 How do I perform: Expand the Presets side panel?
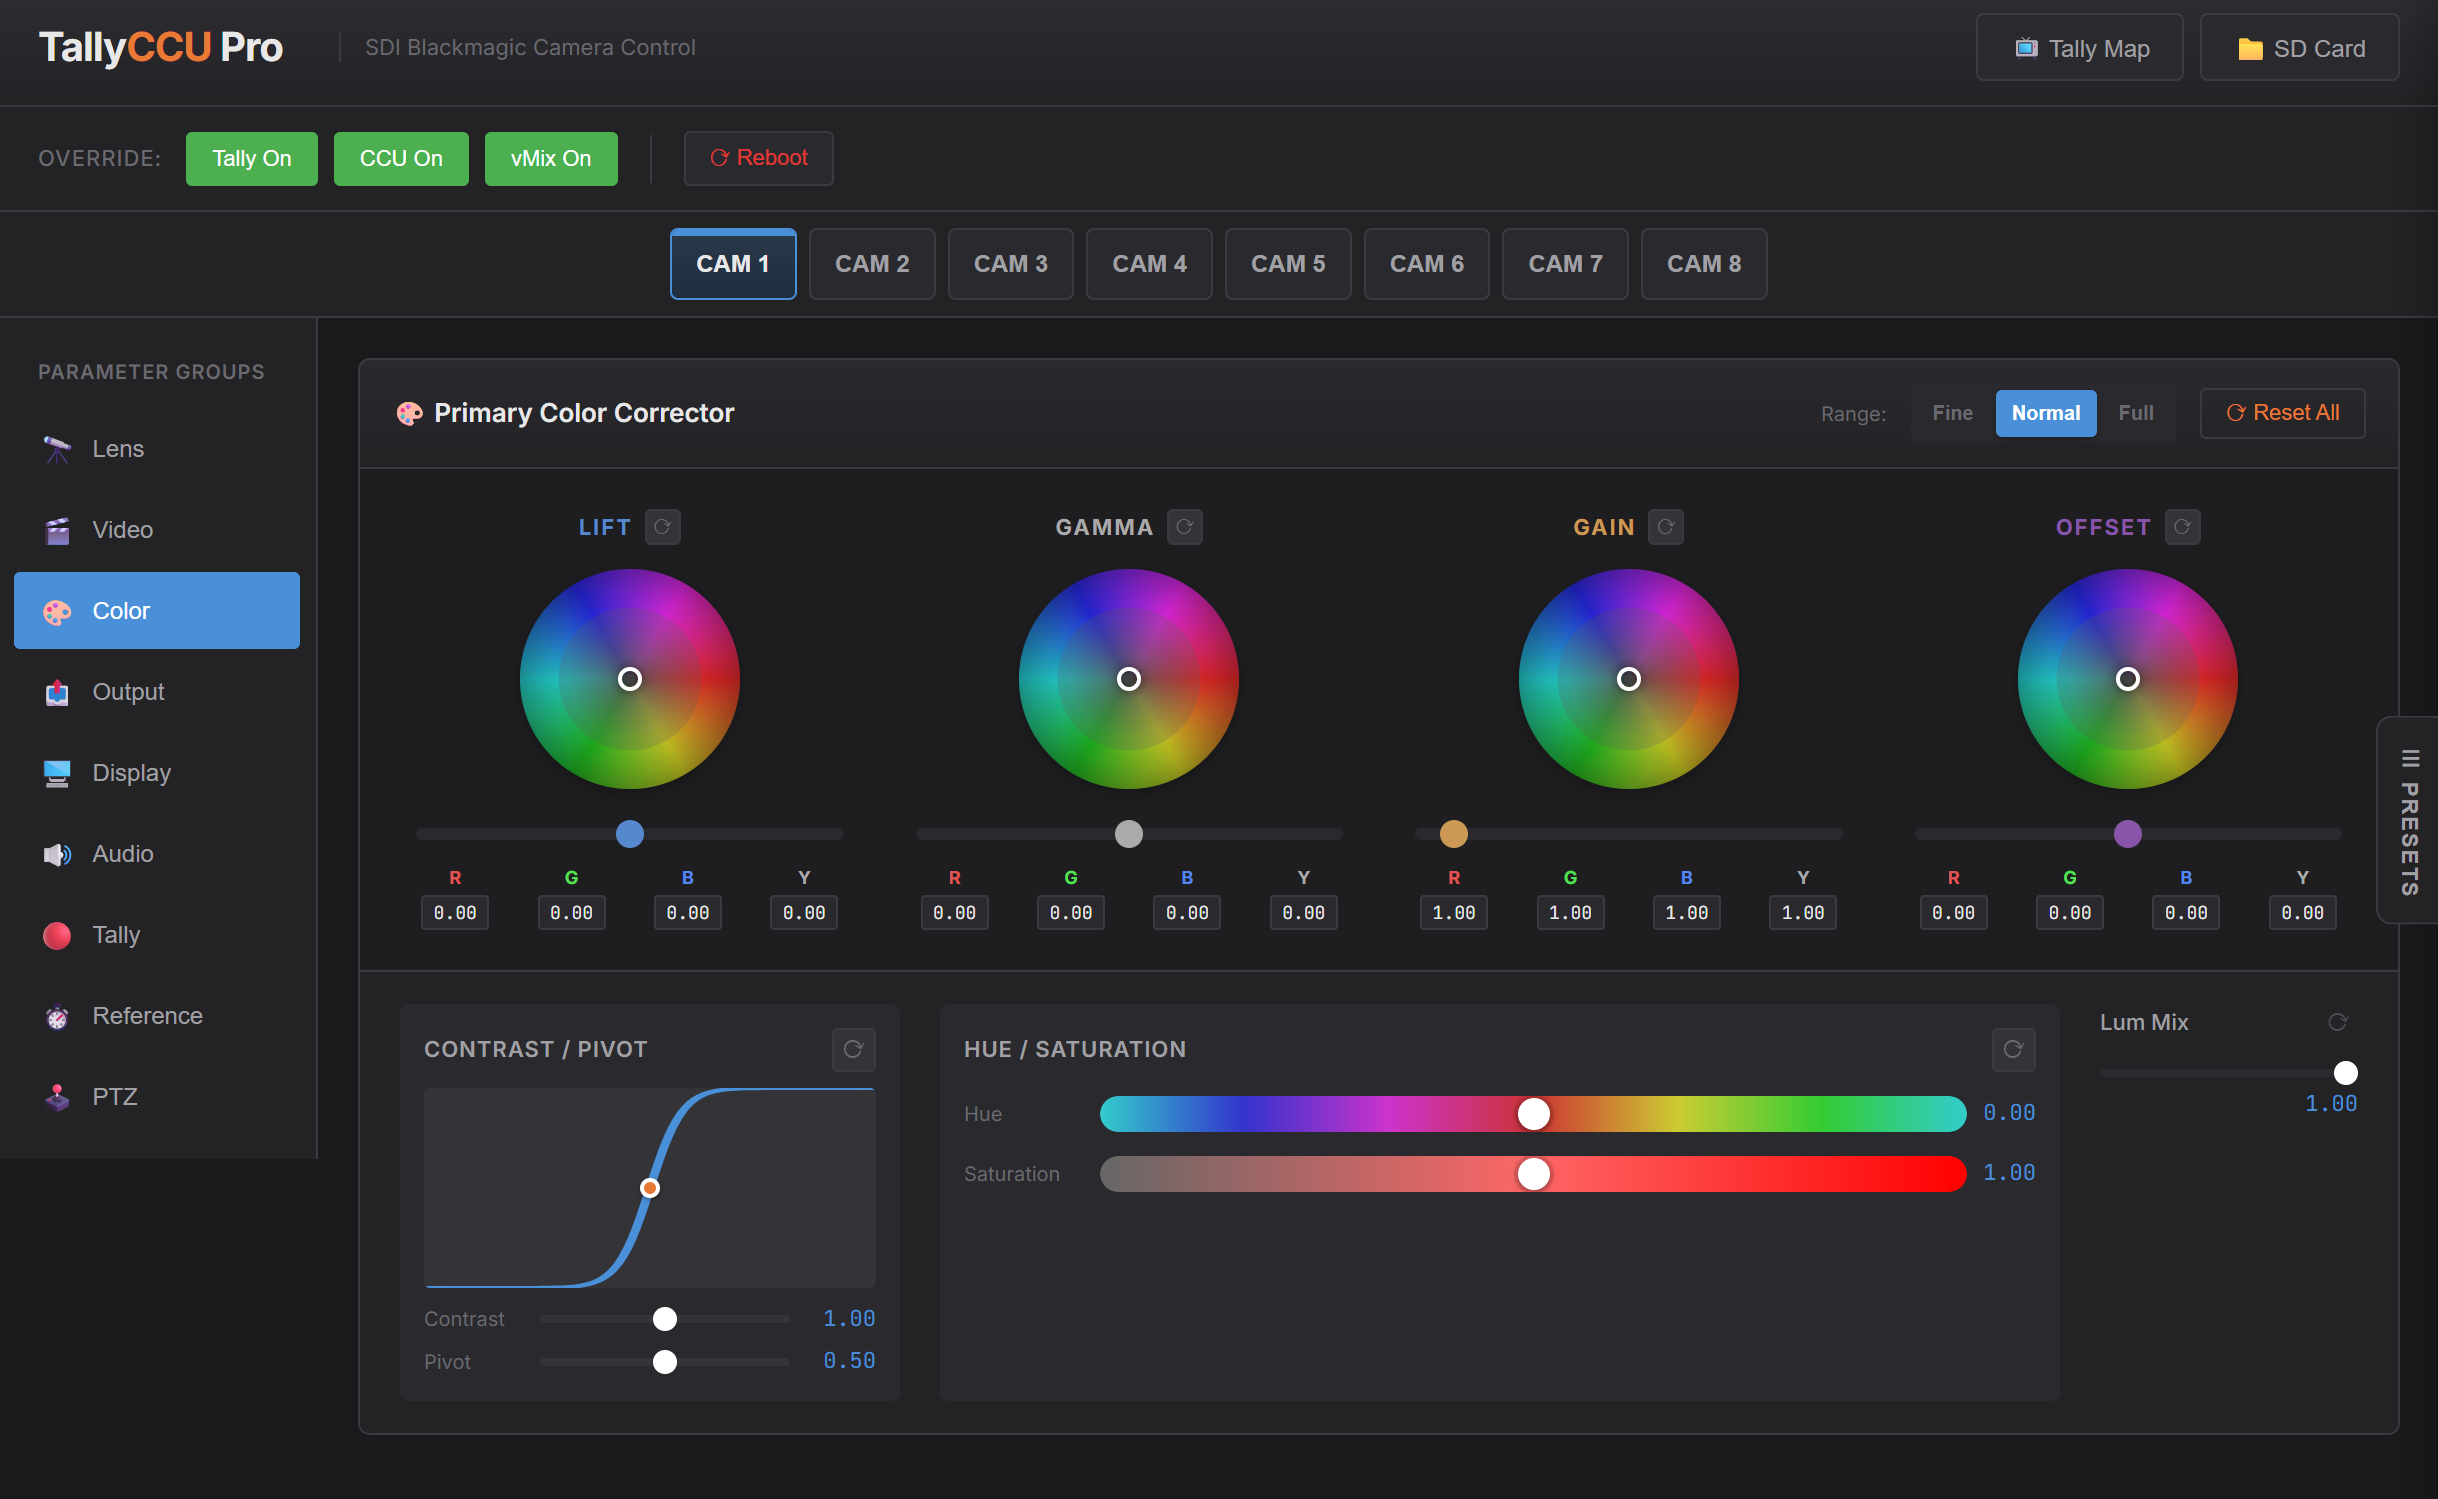2409,820
